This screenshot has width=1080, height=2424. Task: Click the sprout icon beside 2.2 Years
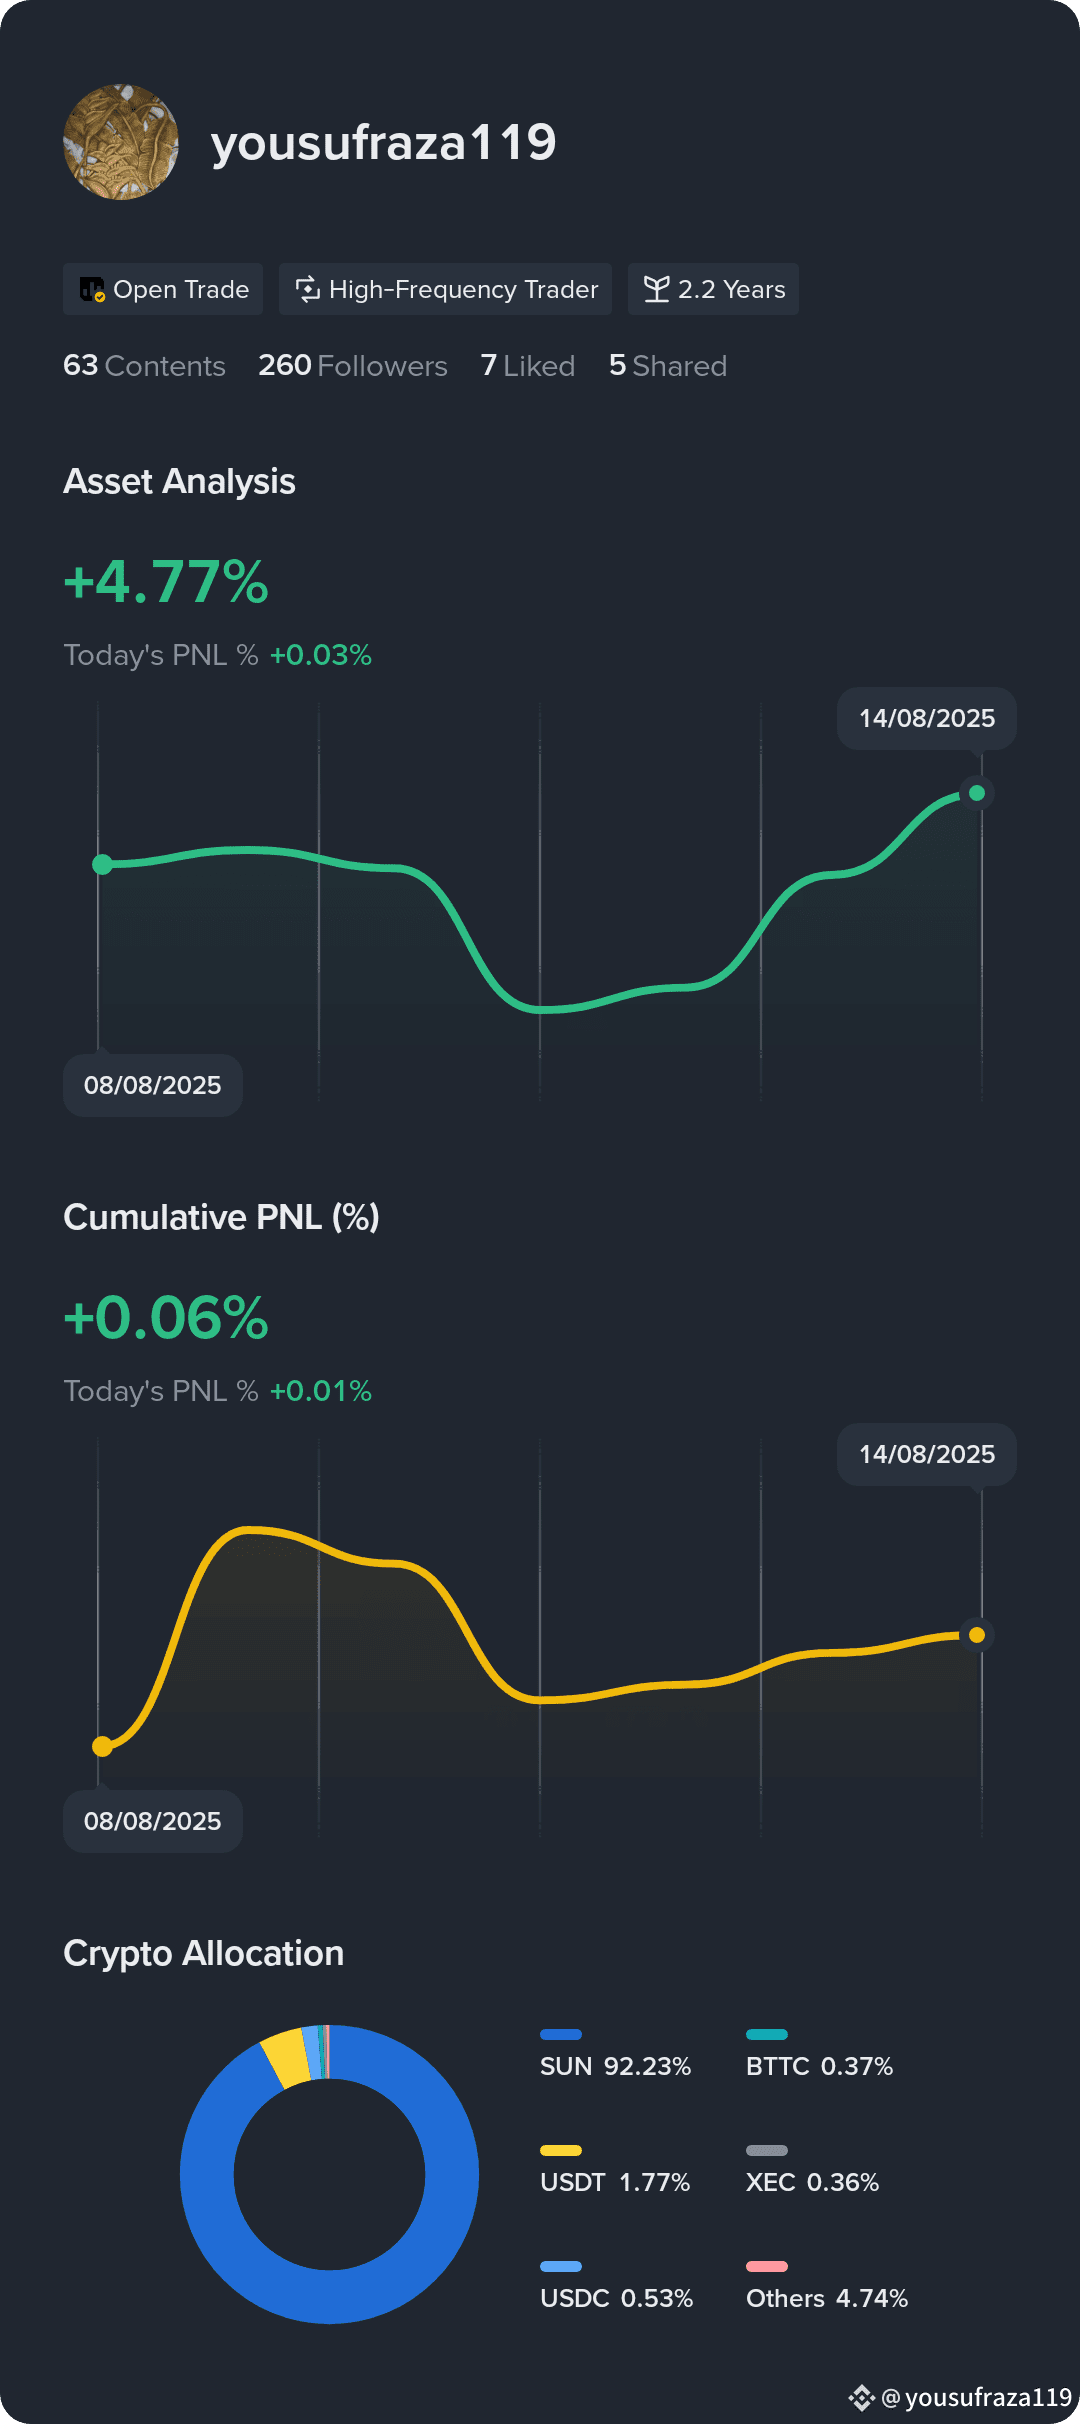tap(656, 289)
